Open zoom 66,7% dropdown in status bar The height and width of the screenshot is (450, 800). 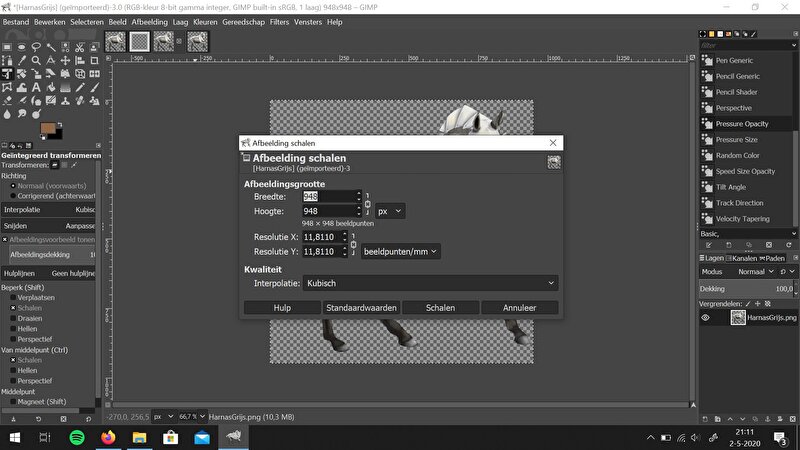192,417
